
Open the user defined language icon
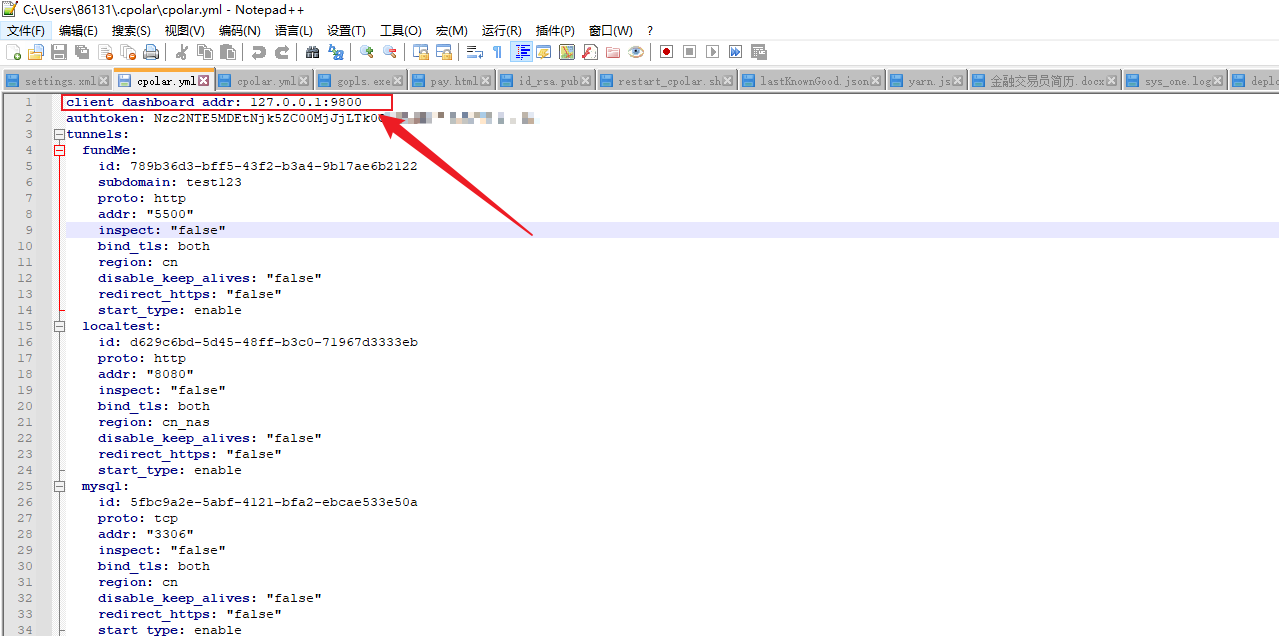point(544,52)
